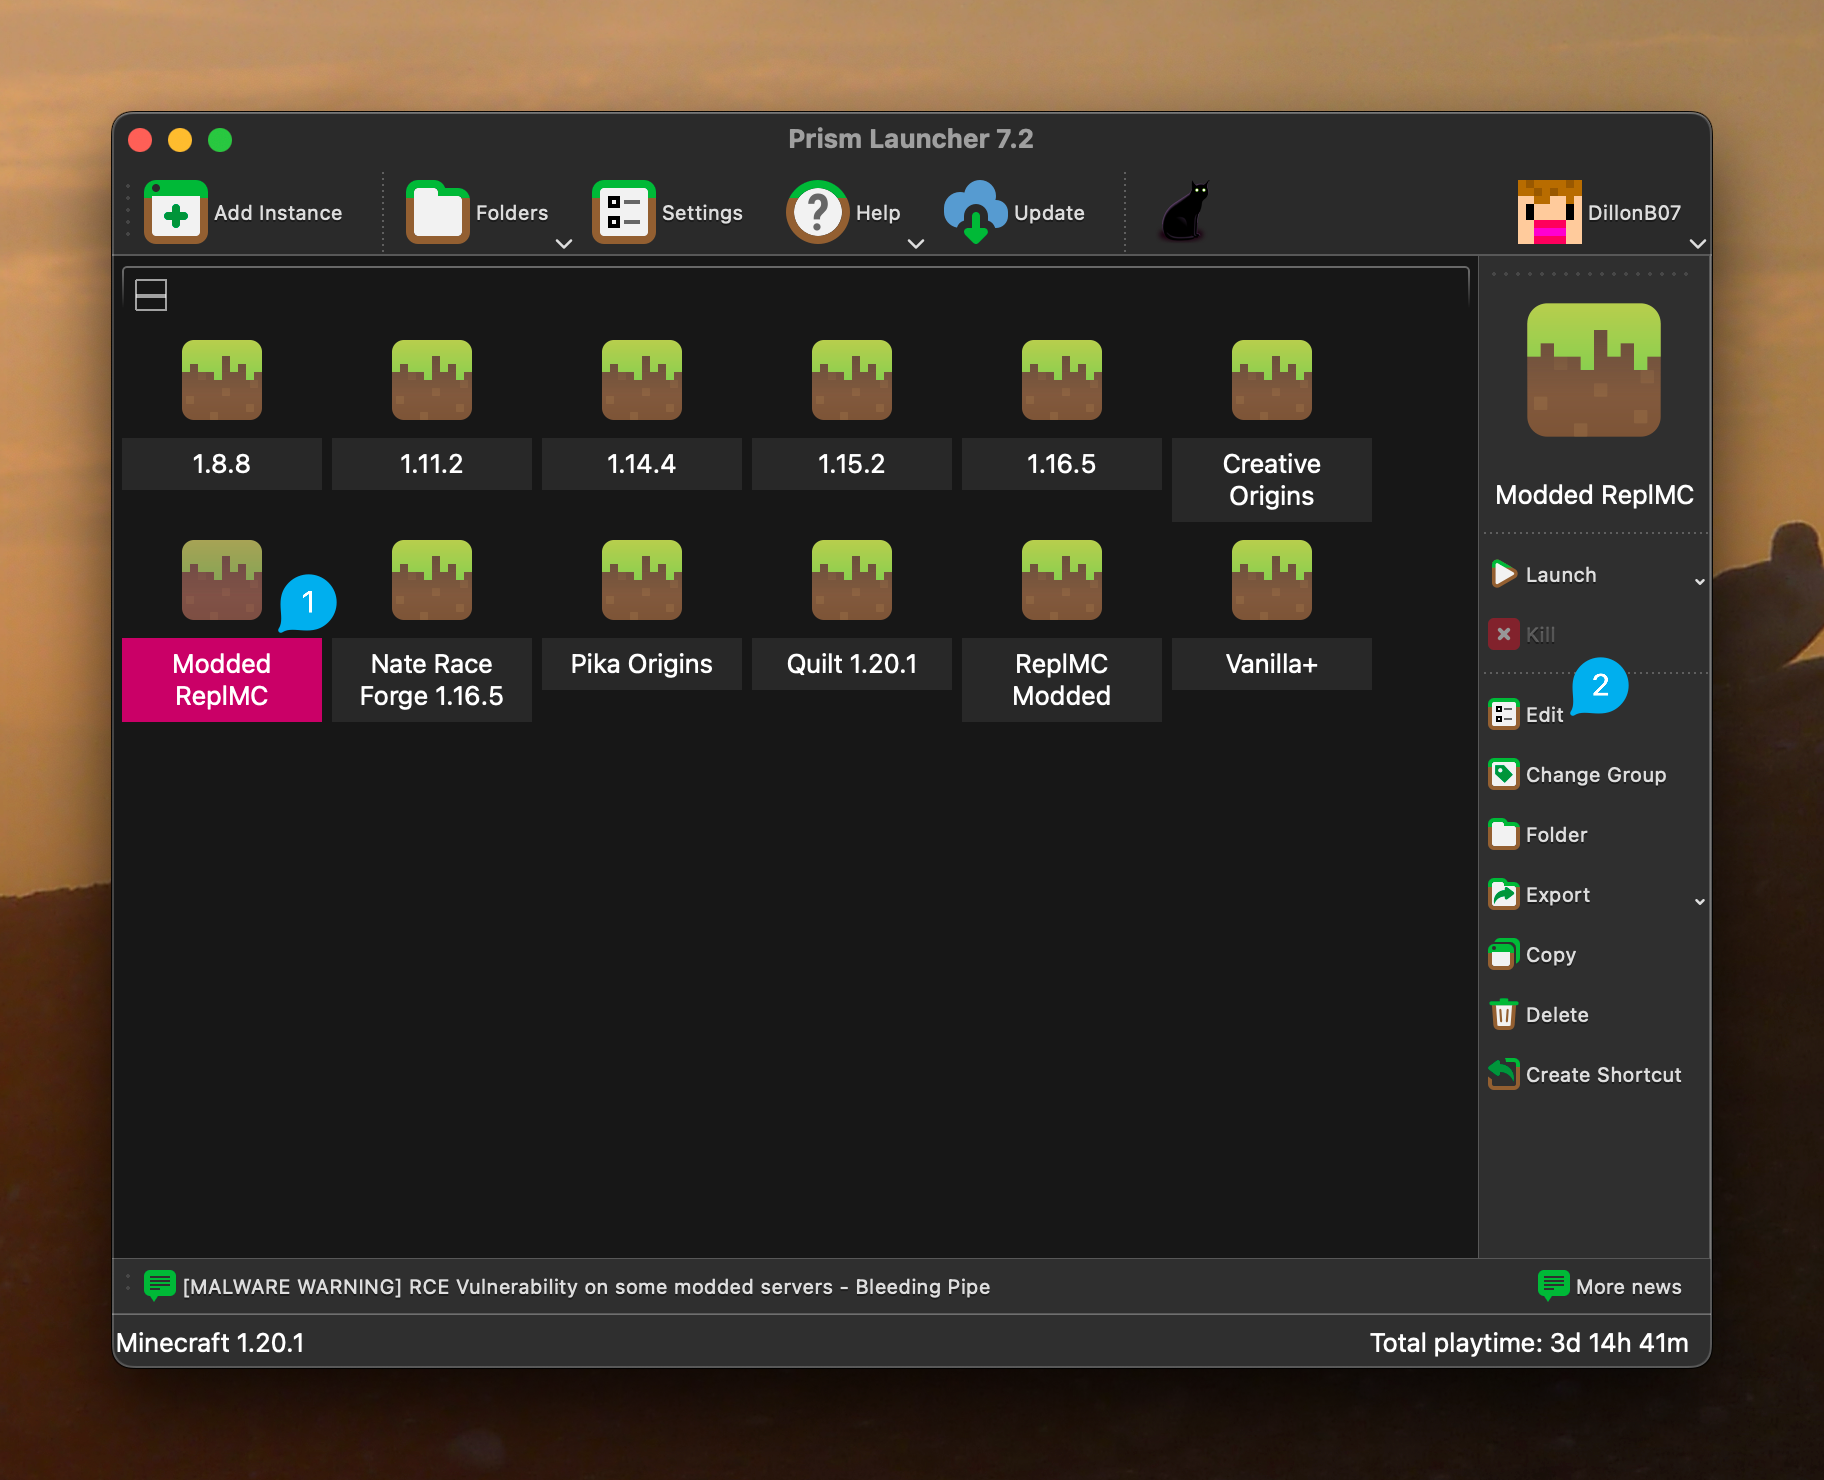The image size is (1824, 1480).
Task: Click the Minecraft 1.20.1 status text
Action: click(210, 1342)
